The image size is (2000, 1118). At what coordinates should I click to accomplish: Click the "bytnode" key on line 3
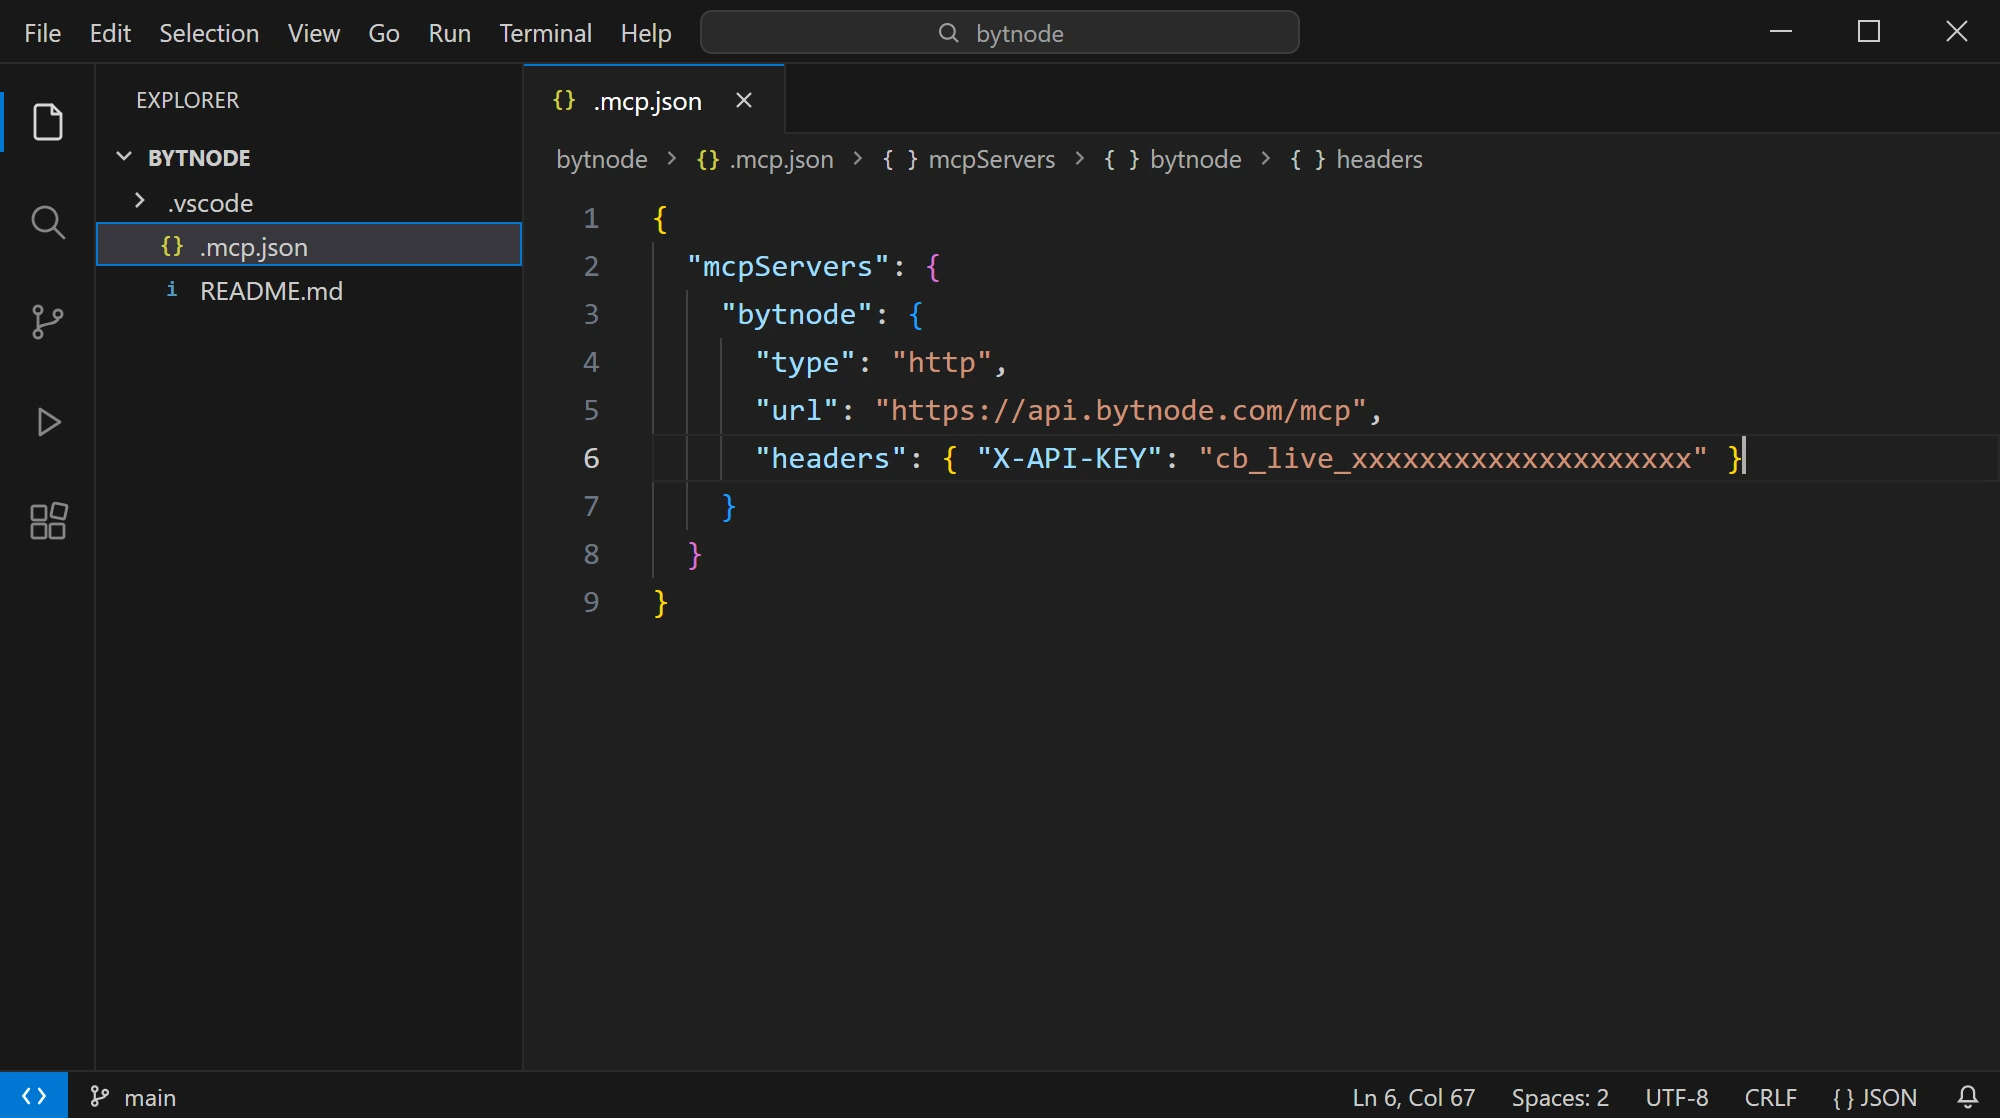coord(796,314)
